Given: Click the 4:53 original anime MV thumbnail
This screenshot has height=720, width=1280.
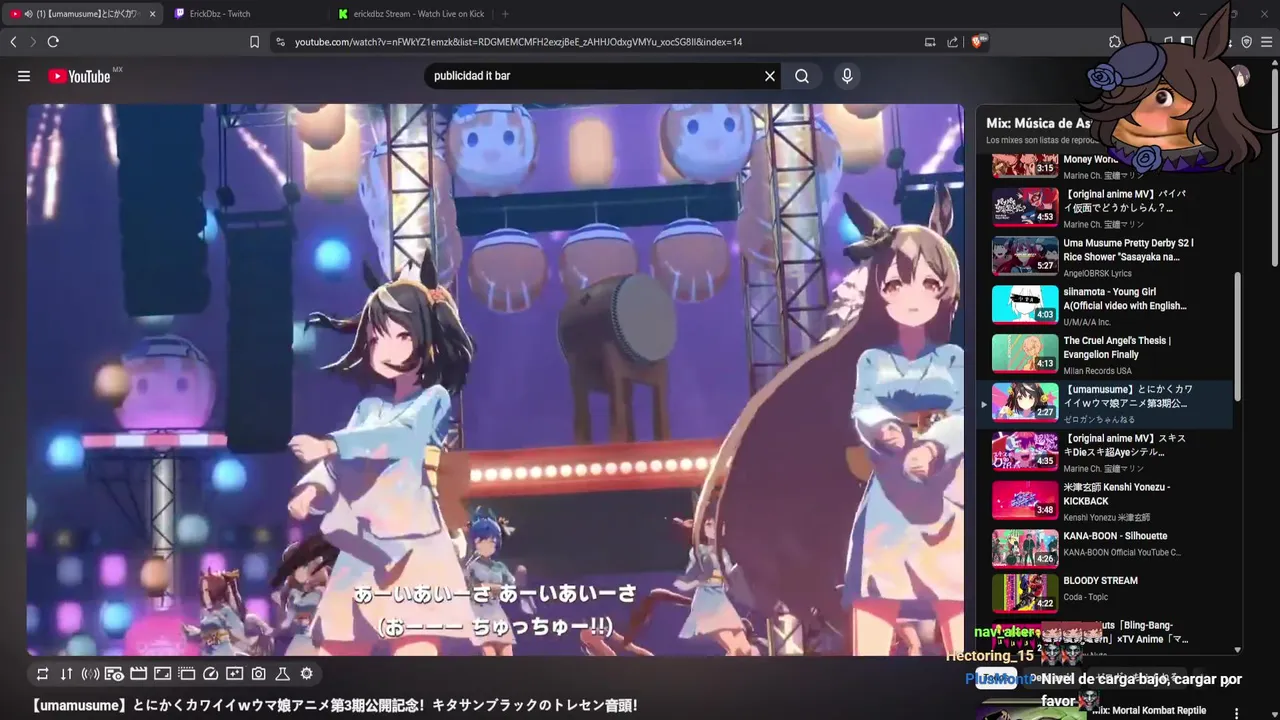Looking at the screenshot, I should pyautogui.click(x=1025, y=207).
